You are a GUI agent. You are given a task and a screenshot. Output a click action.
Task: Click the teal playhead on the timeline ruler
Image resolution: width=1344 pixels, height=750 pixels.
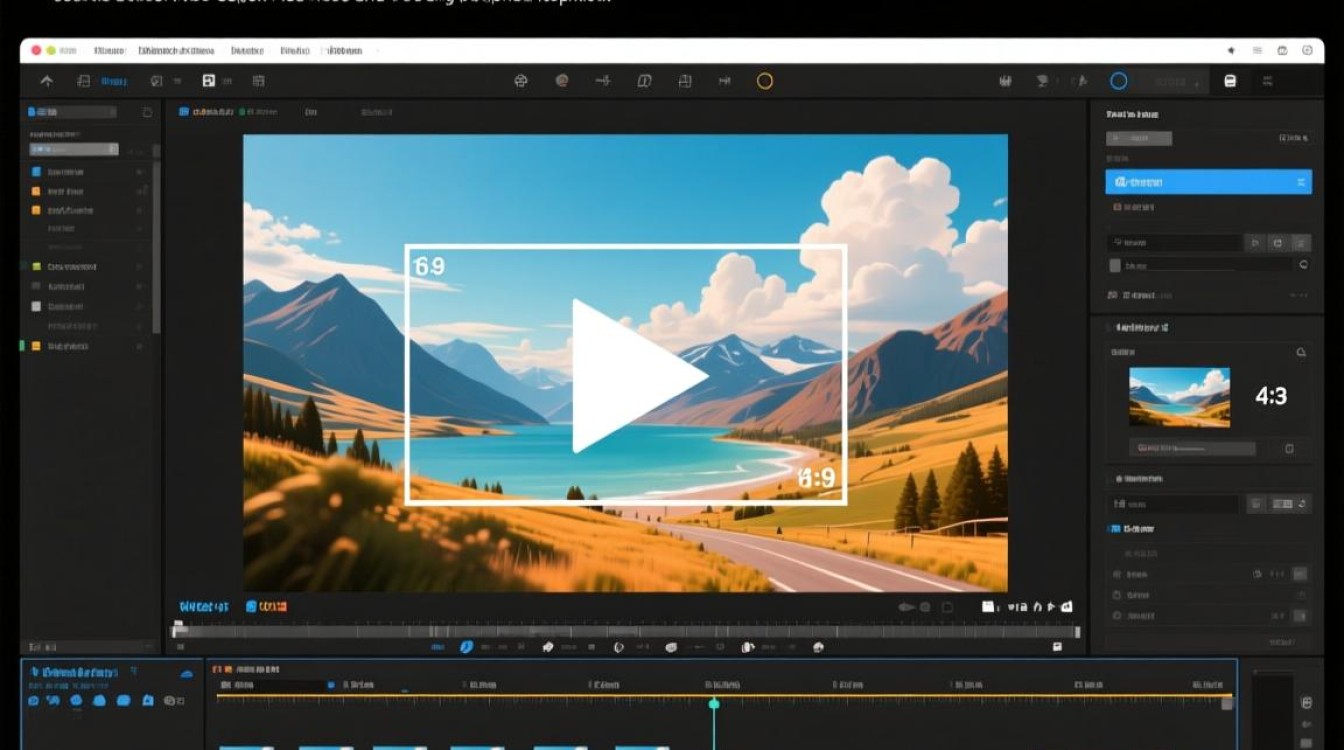pos(714,704)
